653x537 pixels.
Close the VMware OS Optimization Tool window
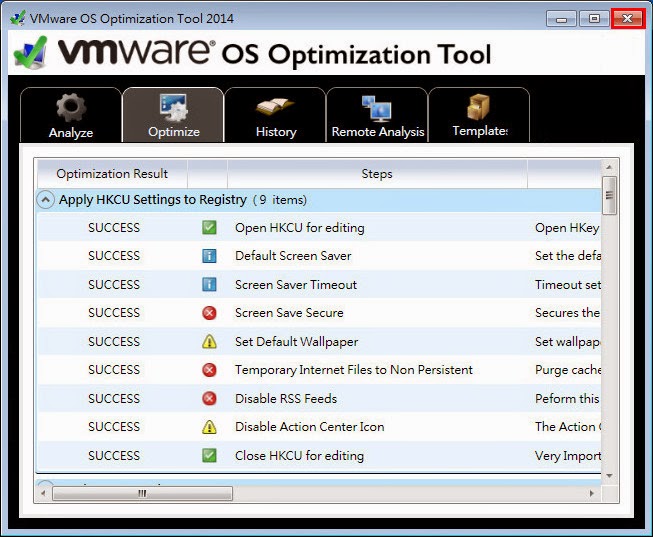(628, 19)
